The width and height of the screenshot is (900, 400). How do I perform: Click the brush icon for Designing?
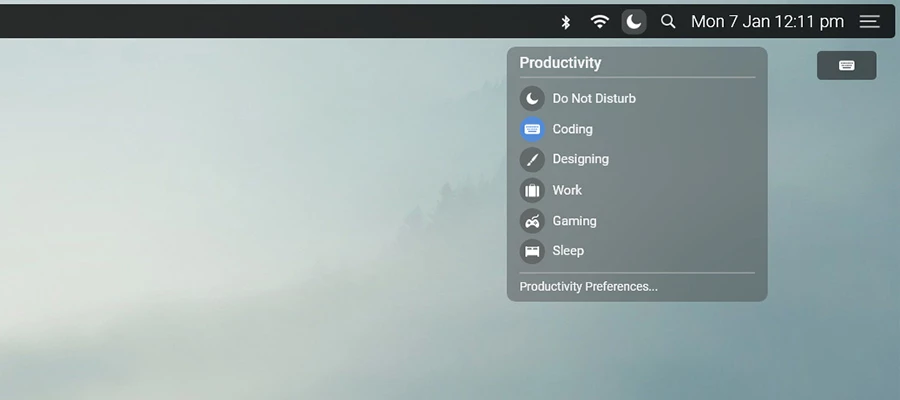[x=532, y=160]
